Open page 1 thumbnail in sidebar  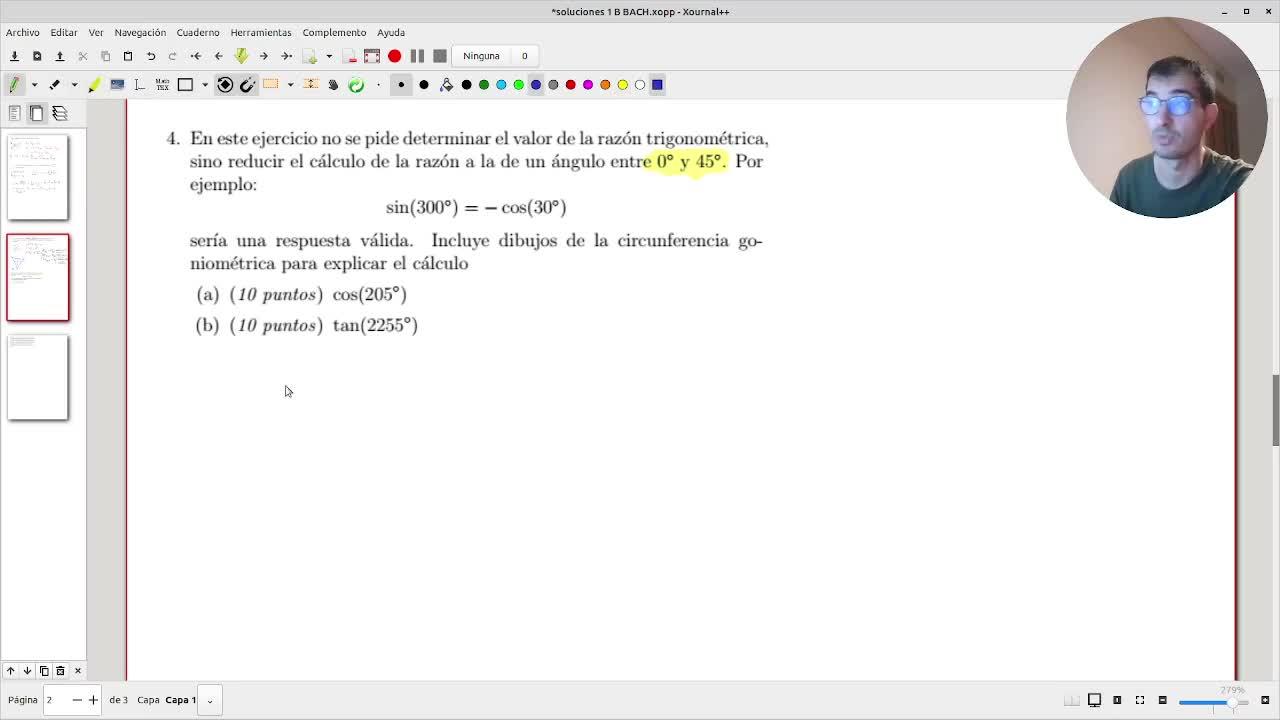click(x=38, y=178)
